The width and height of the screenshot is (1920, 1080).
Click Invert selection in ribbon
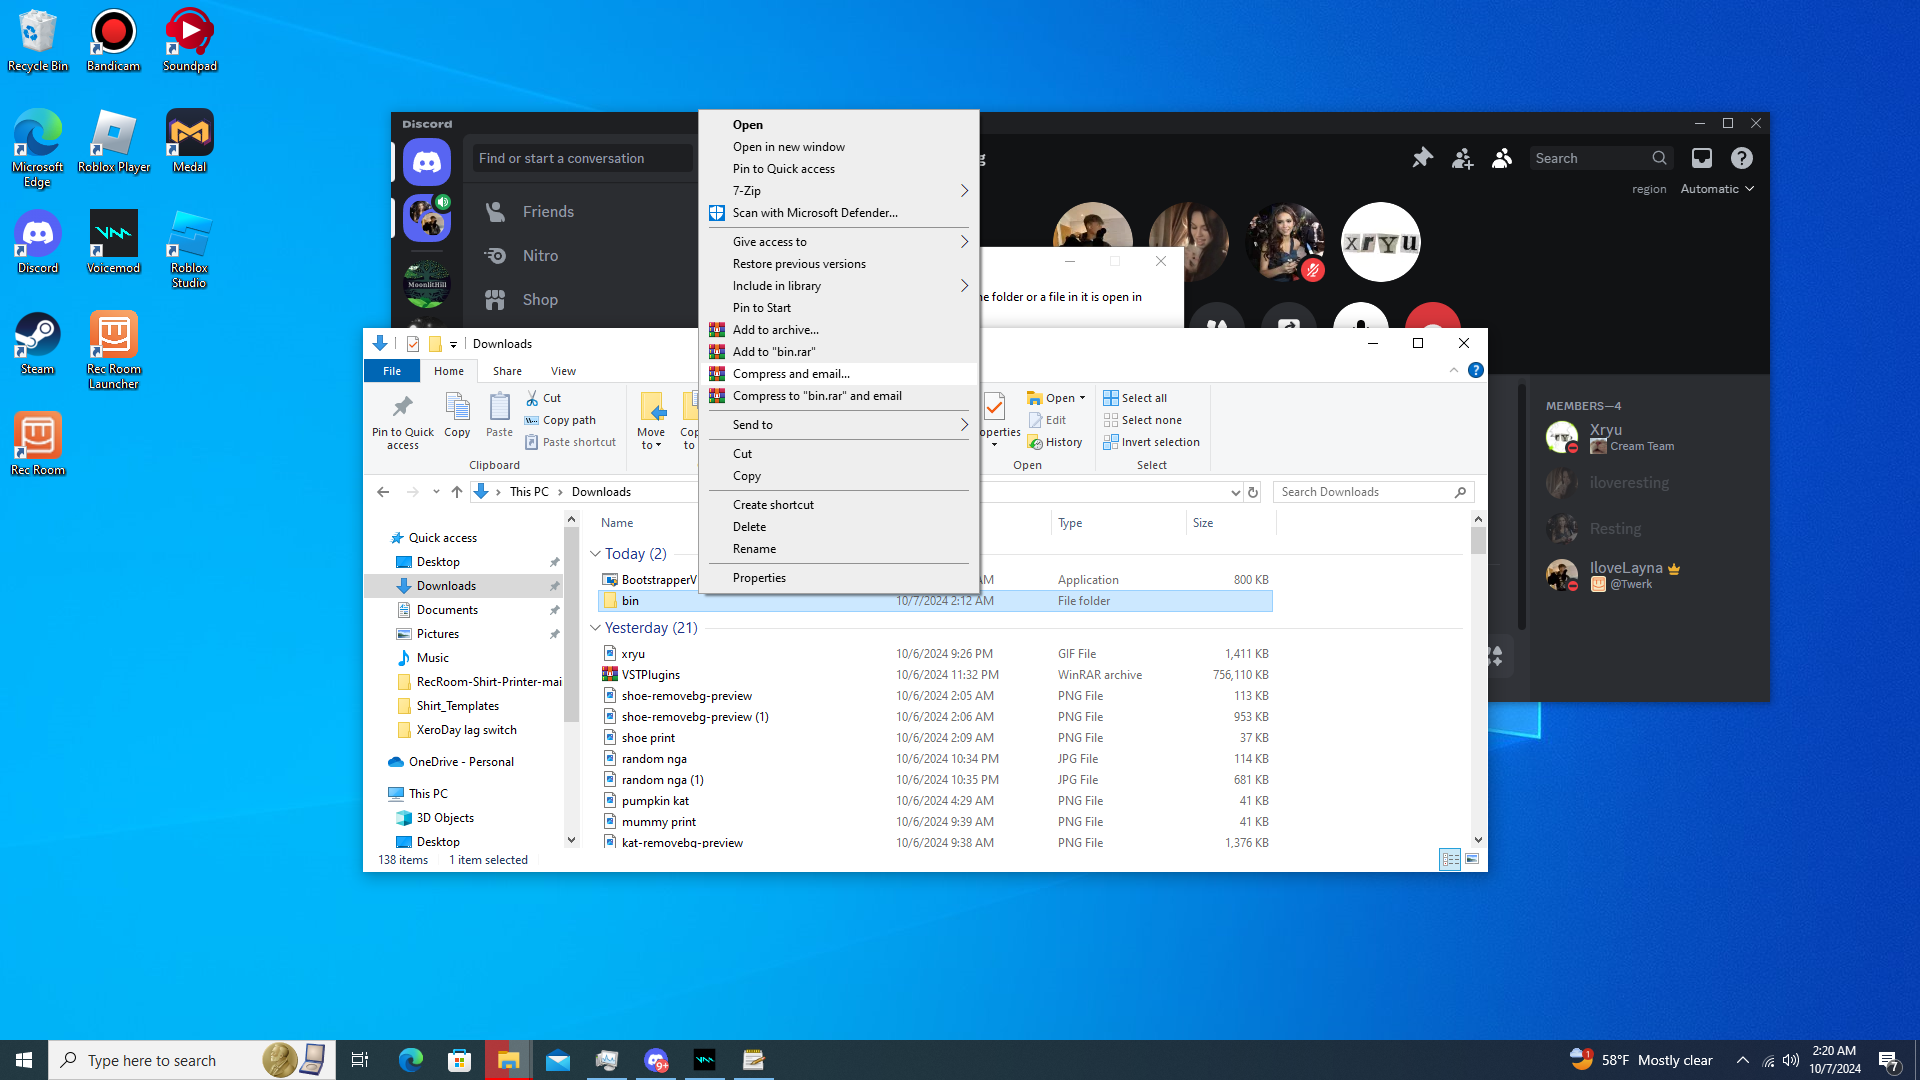click(1151, 442)
